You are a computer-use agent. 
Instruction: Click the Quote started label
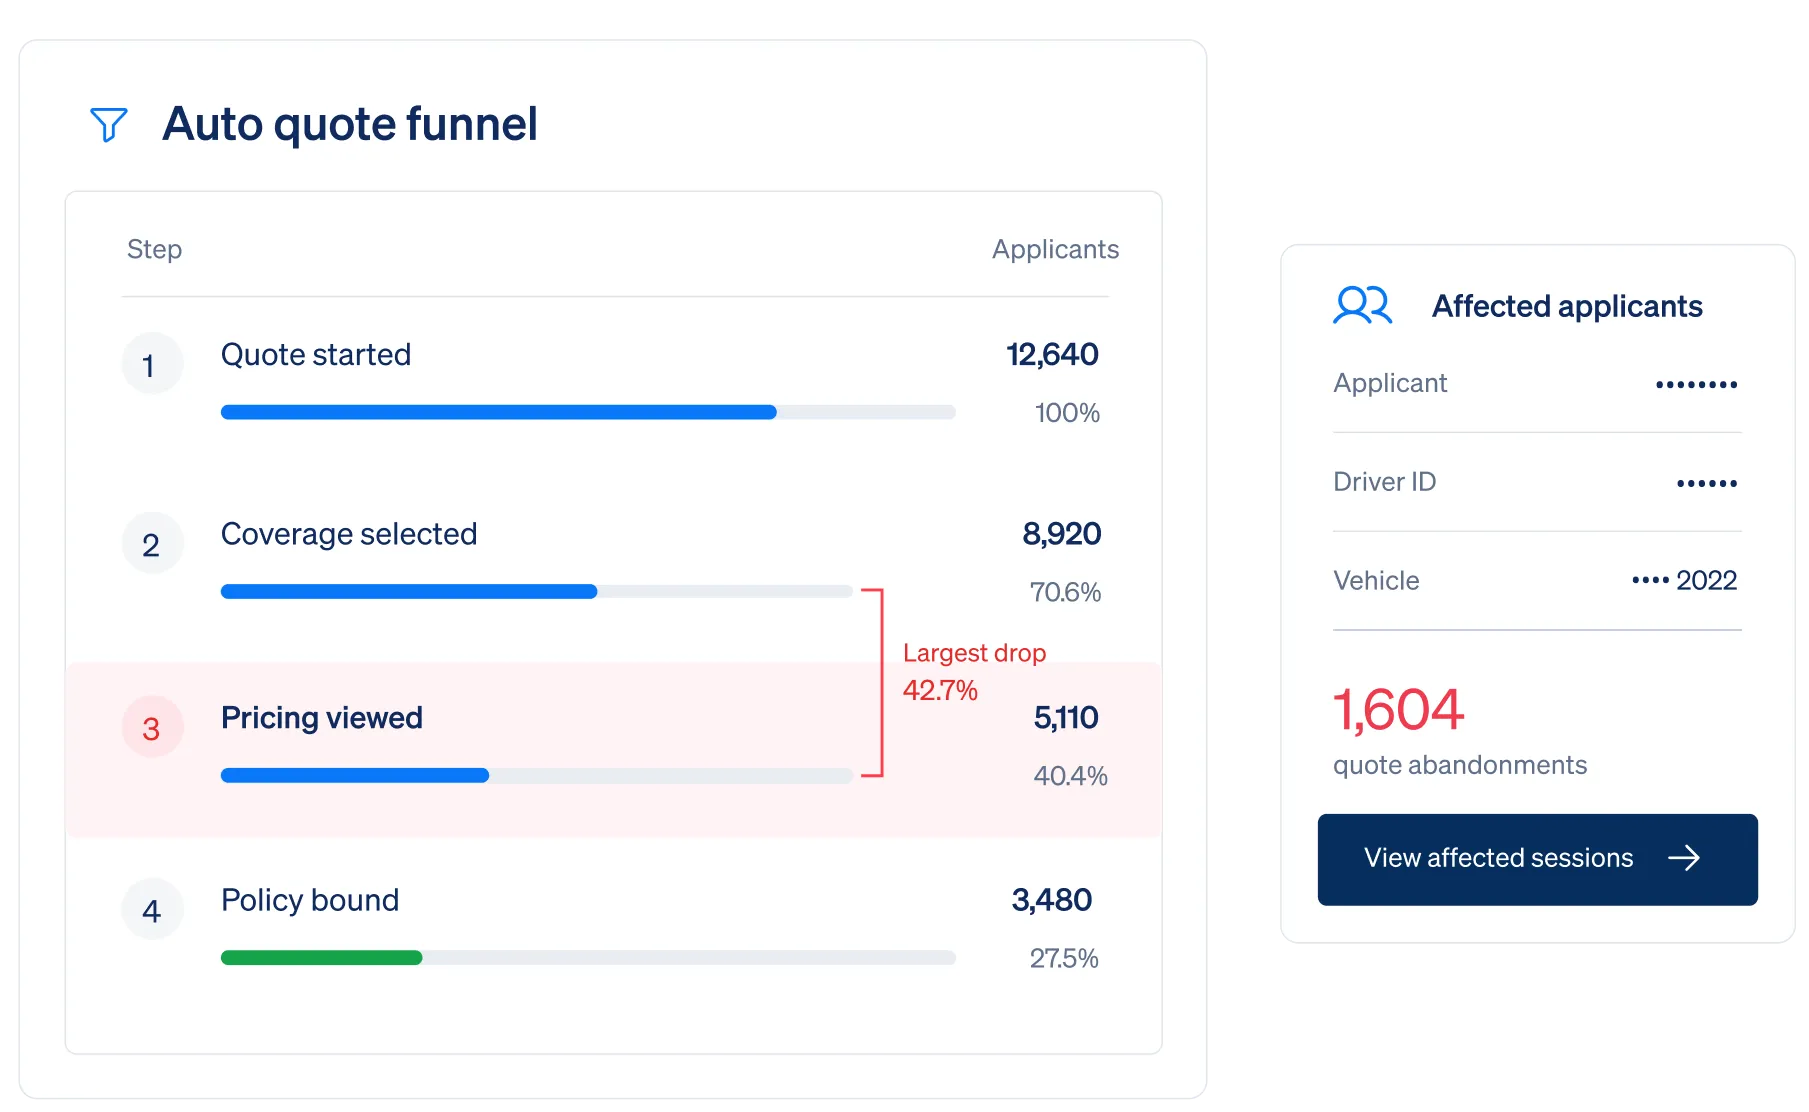pyautogui.click(x=316, y=355)
